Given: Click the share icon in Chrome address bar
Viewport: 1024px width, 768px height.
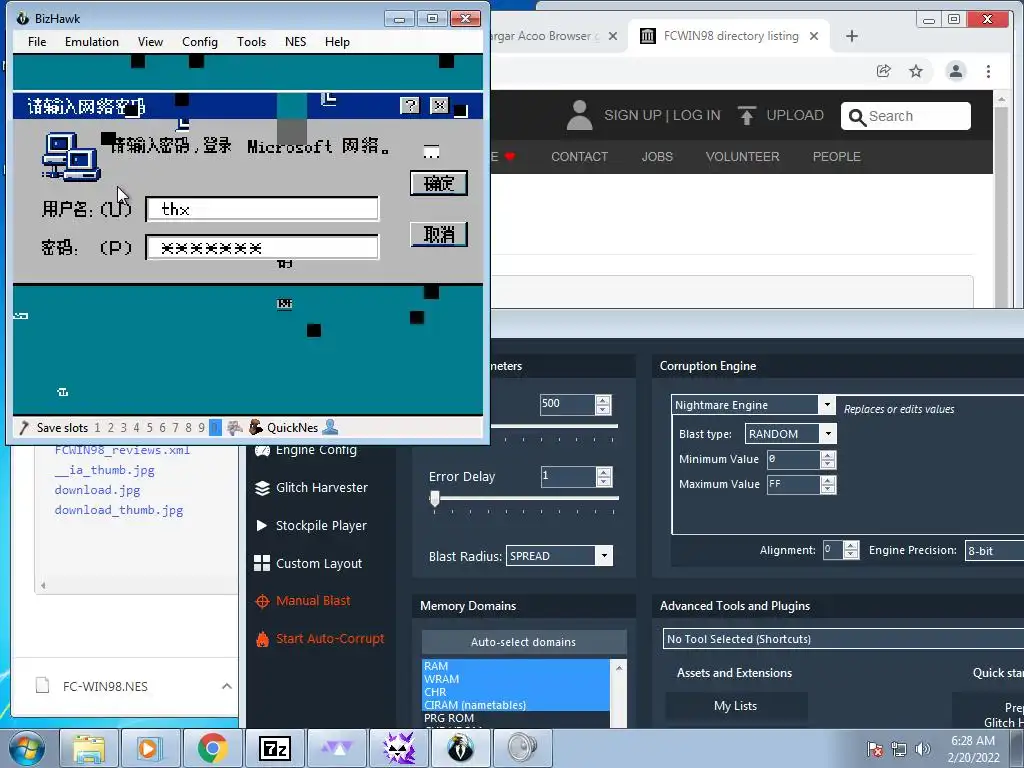Looking at the screenshot, I should click(884, 71).
